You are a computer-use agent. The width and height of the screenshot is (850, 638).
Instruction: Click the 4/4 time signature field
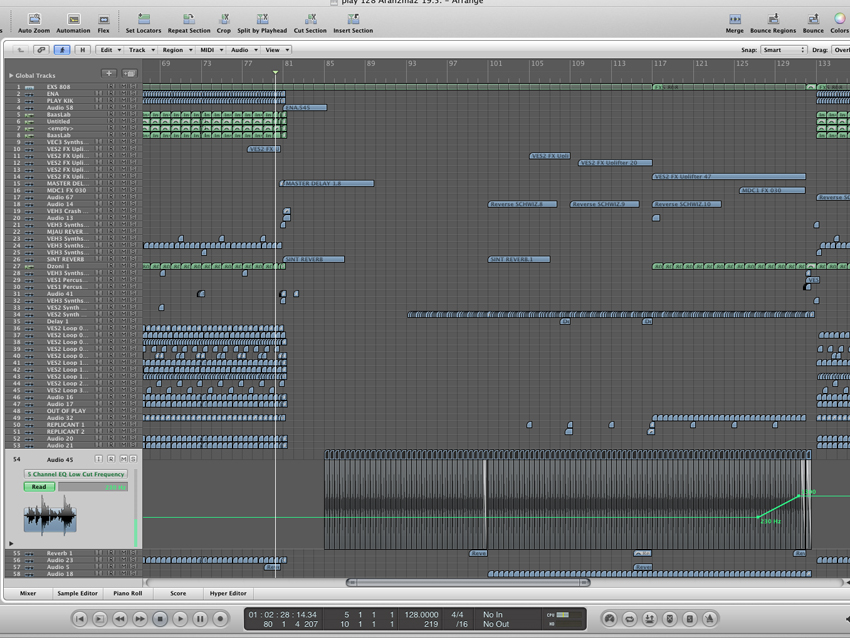pos(458,615)
